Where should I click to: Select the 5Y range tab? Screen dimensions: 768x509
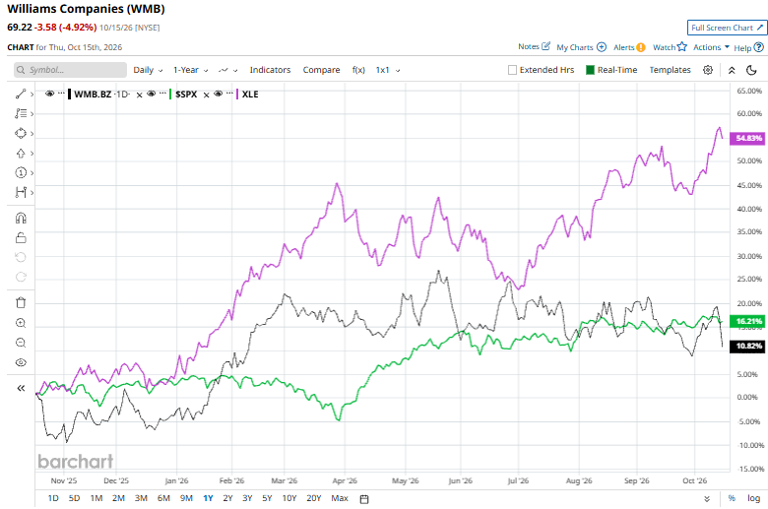[267, 498]
